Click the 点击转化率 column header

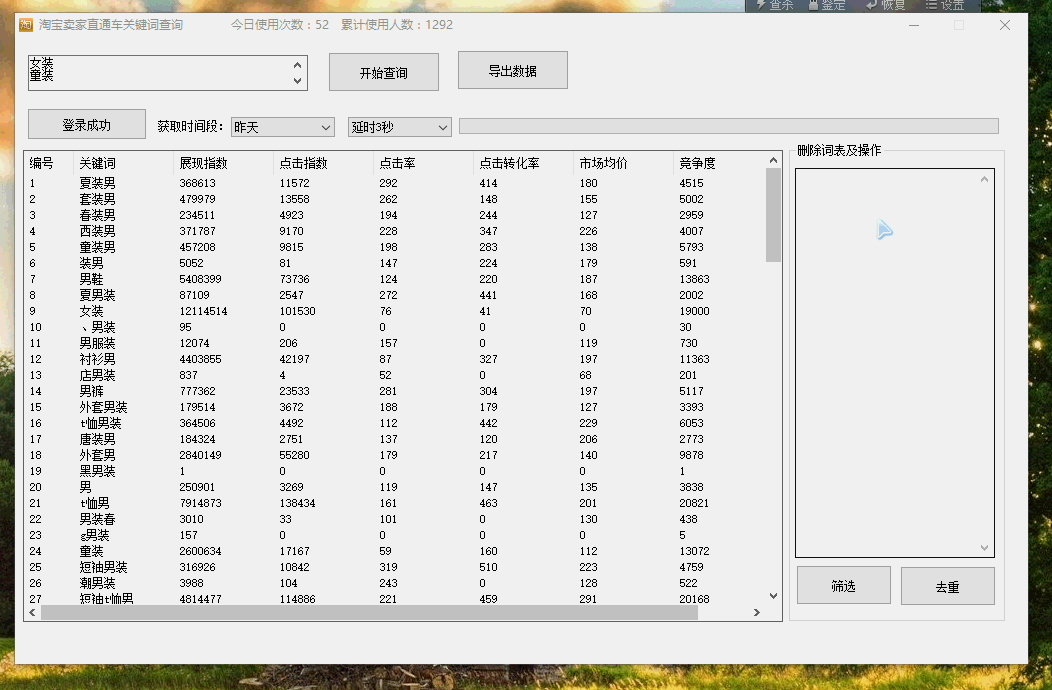pos(509,163)
